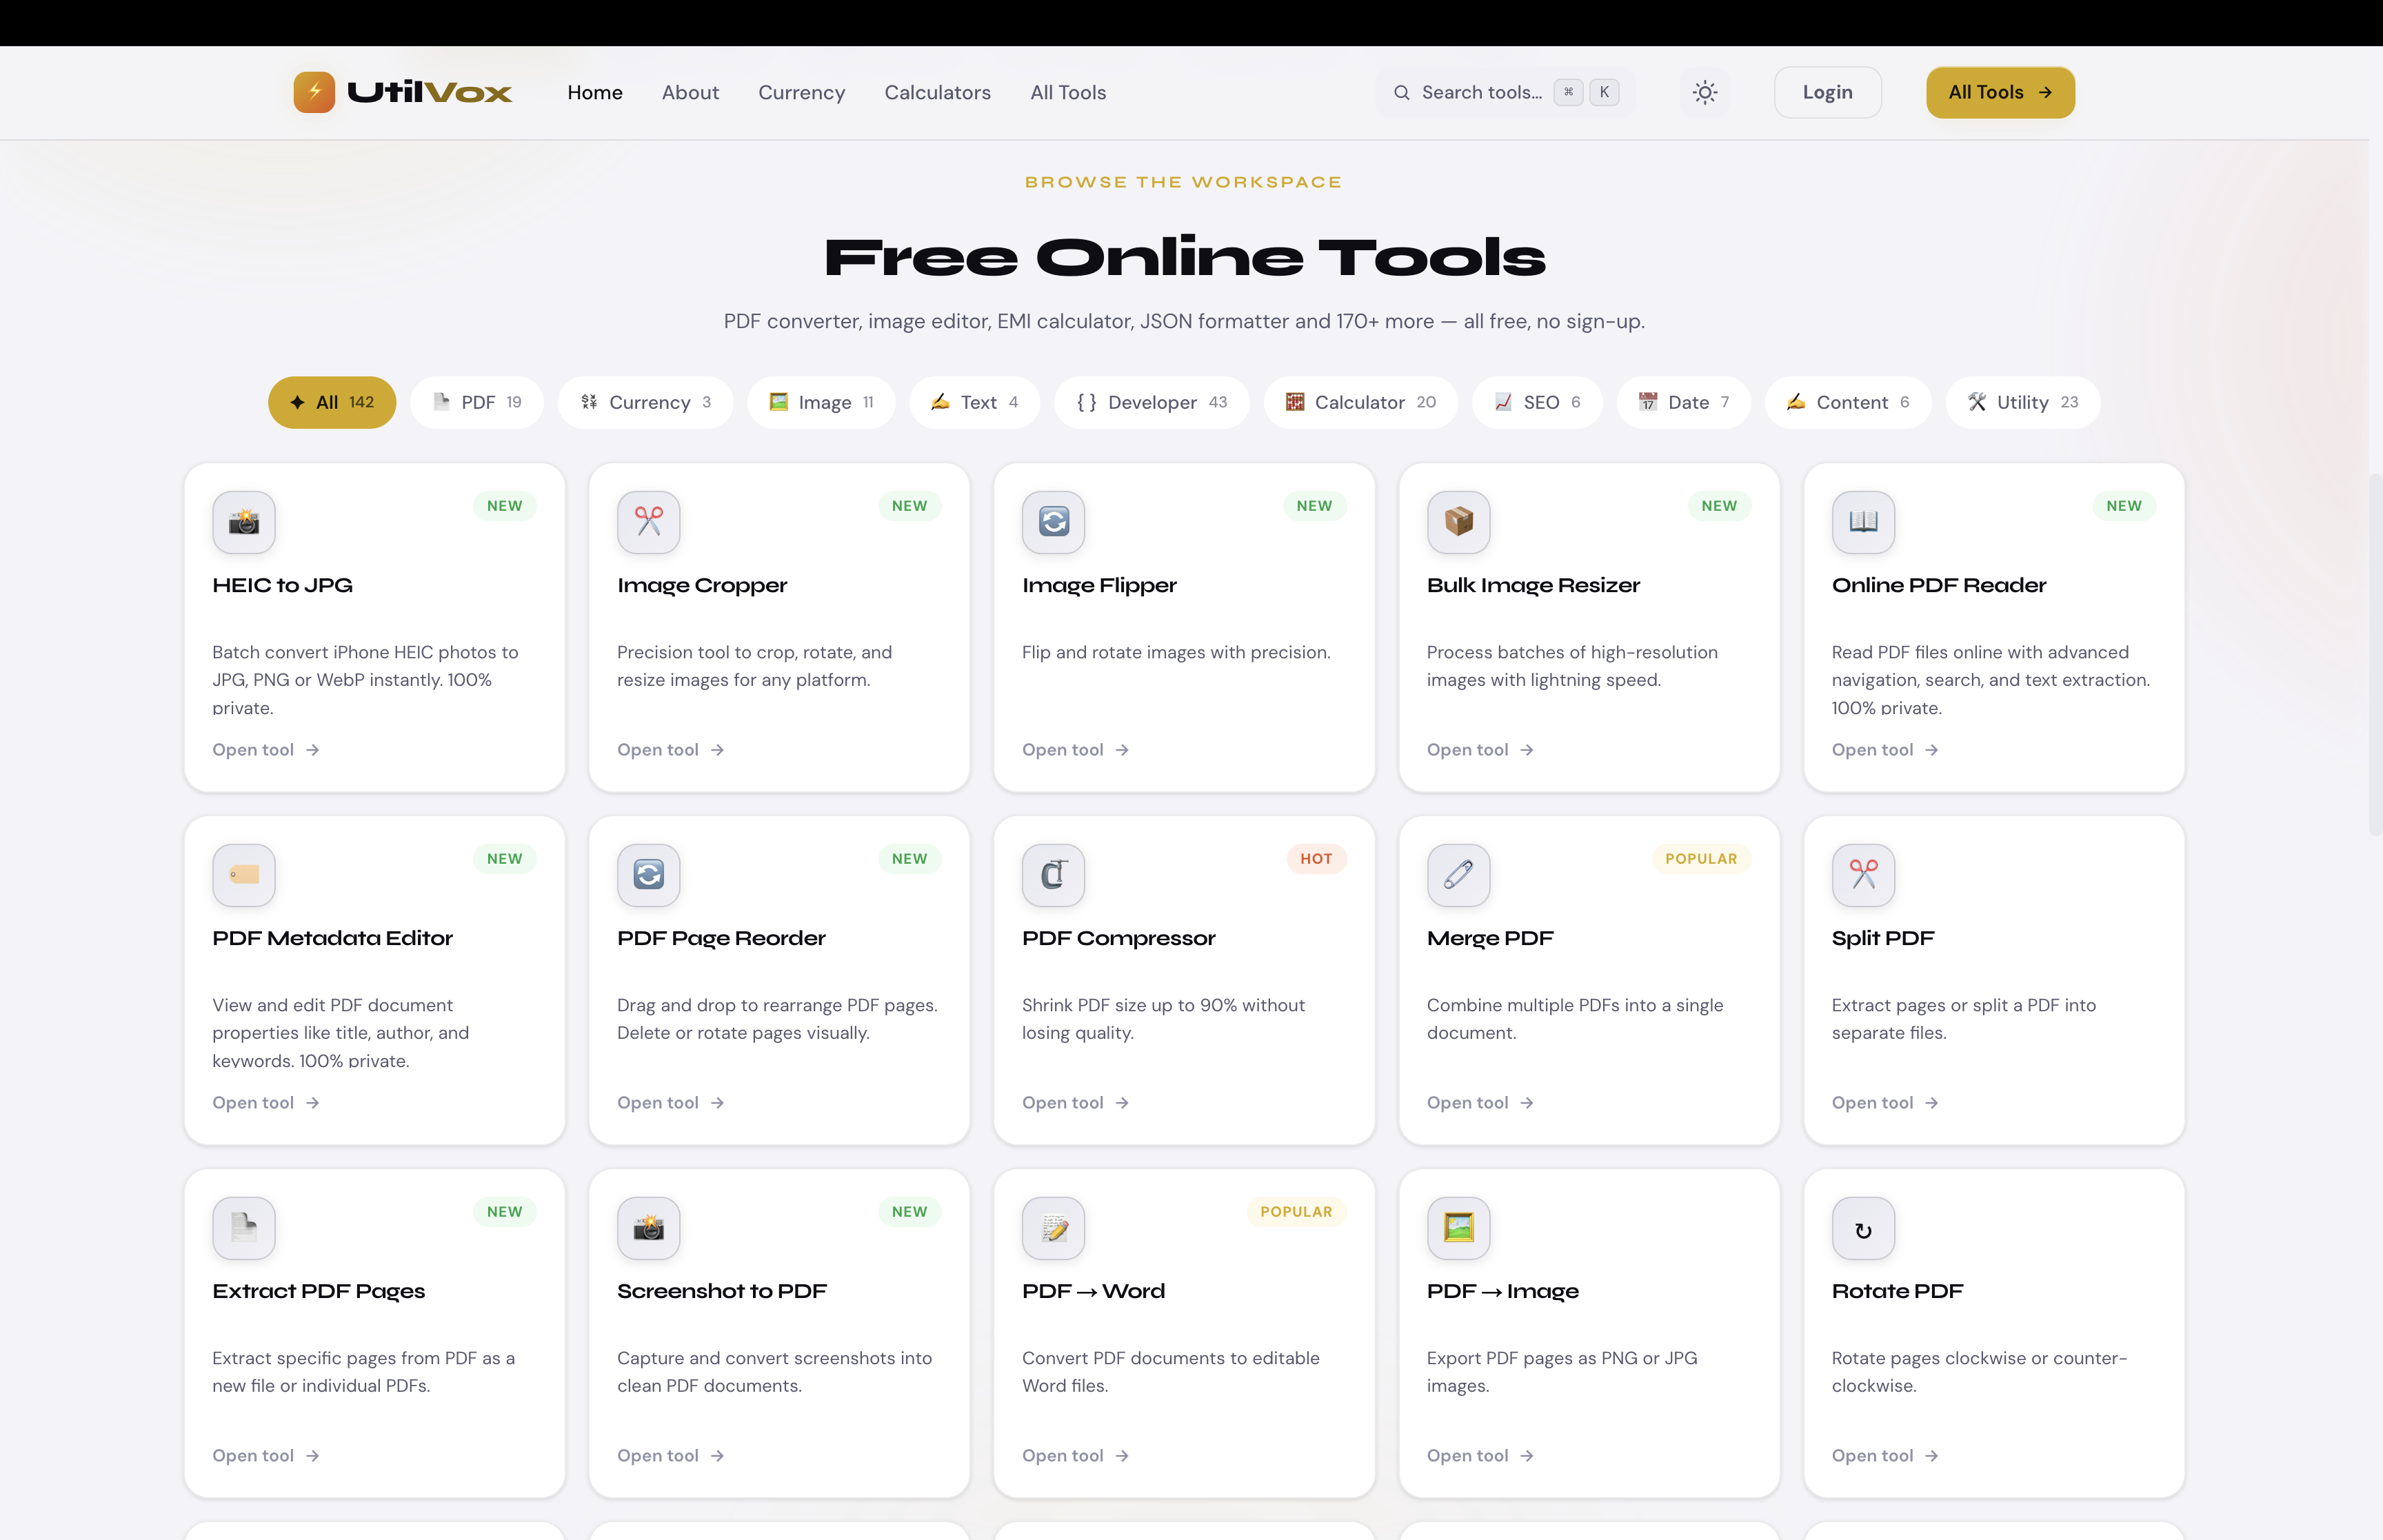Open tool link for PDF Compressor
Viewport: 2383px width, 1540px height.
(1076, 1103)
